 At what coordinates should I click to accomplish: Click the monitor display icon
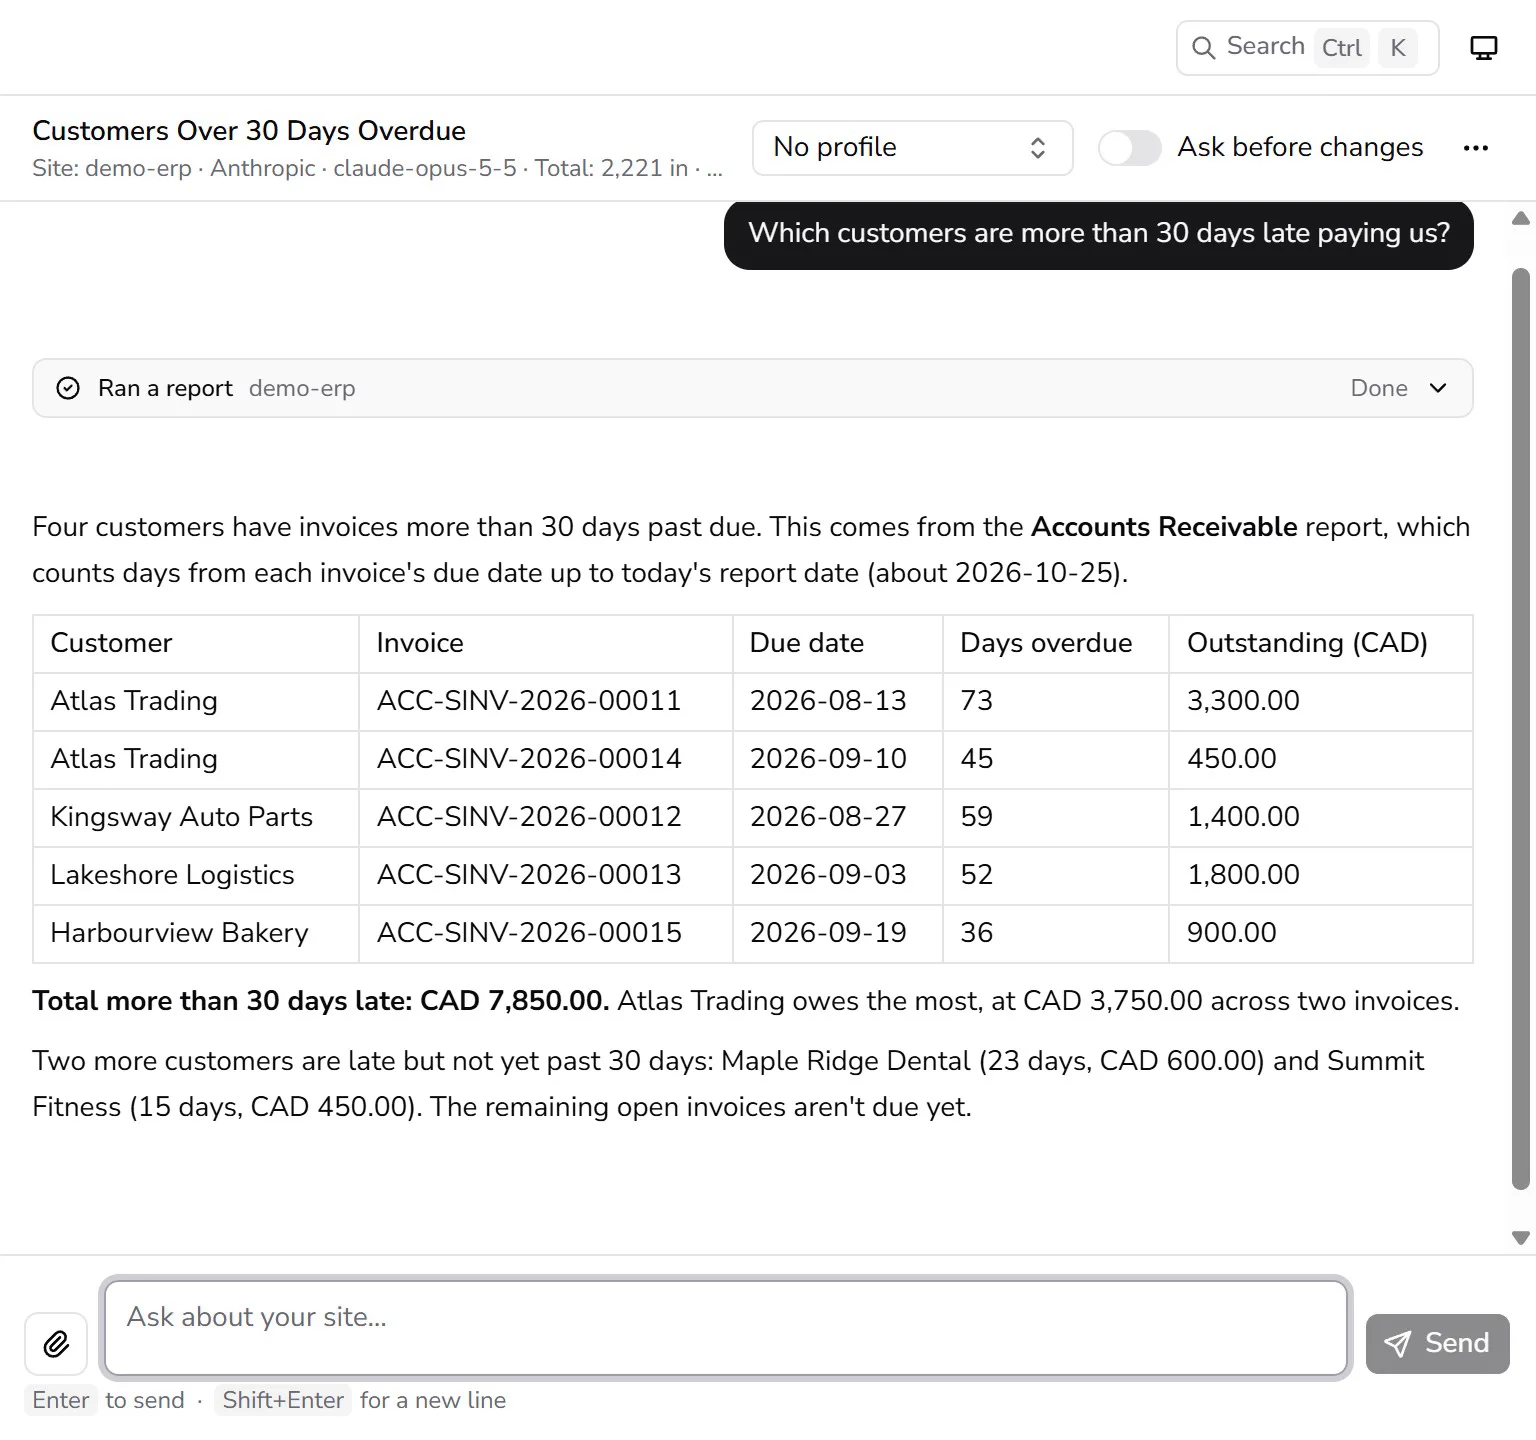1484,48
